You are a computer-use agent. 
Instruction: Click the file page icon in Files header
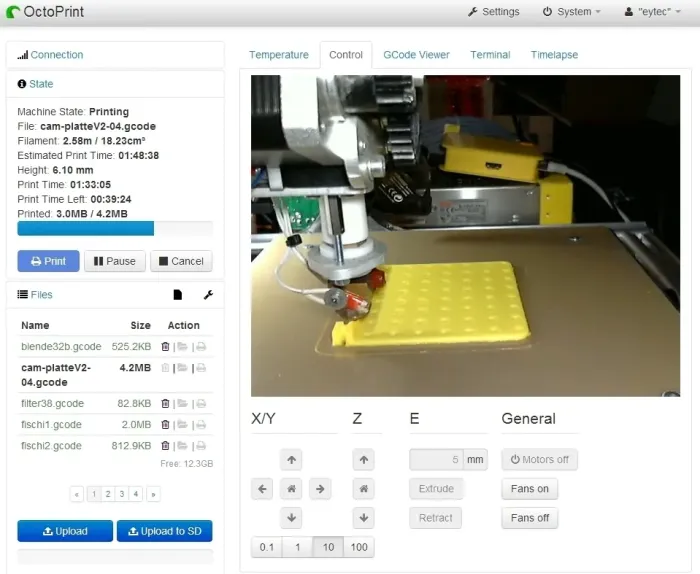[x=177, y=295]
